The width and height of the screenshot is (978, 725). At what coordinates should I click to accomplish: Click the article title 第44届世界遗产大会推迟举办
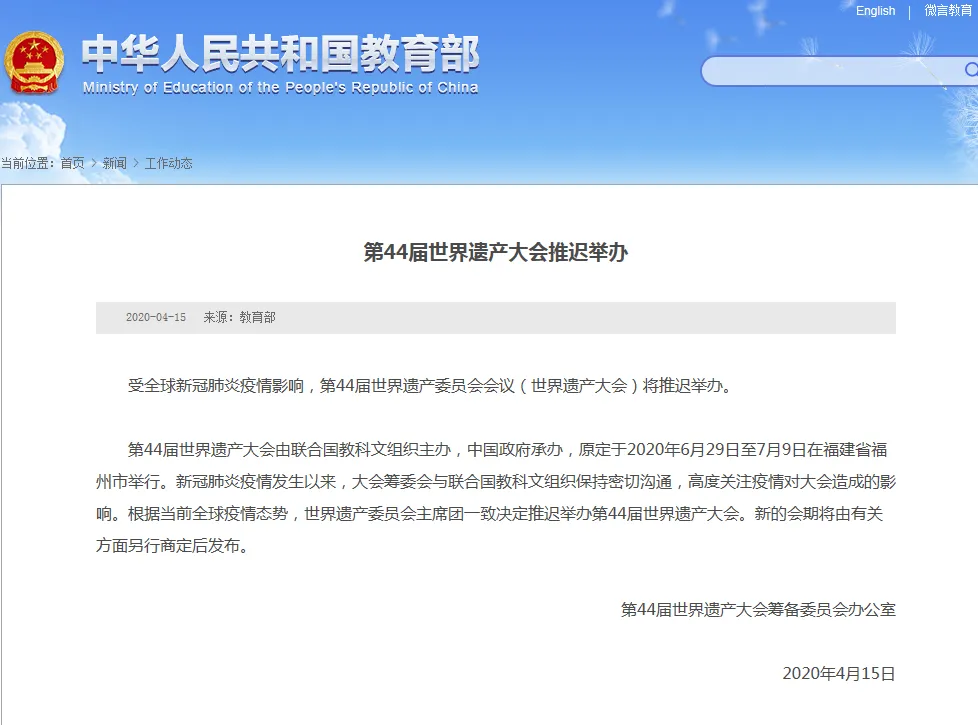coord(495,252)
